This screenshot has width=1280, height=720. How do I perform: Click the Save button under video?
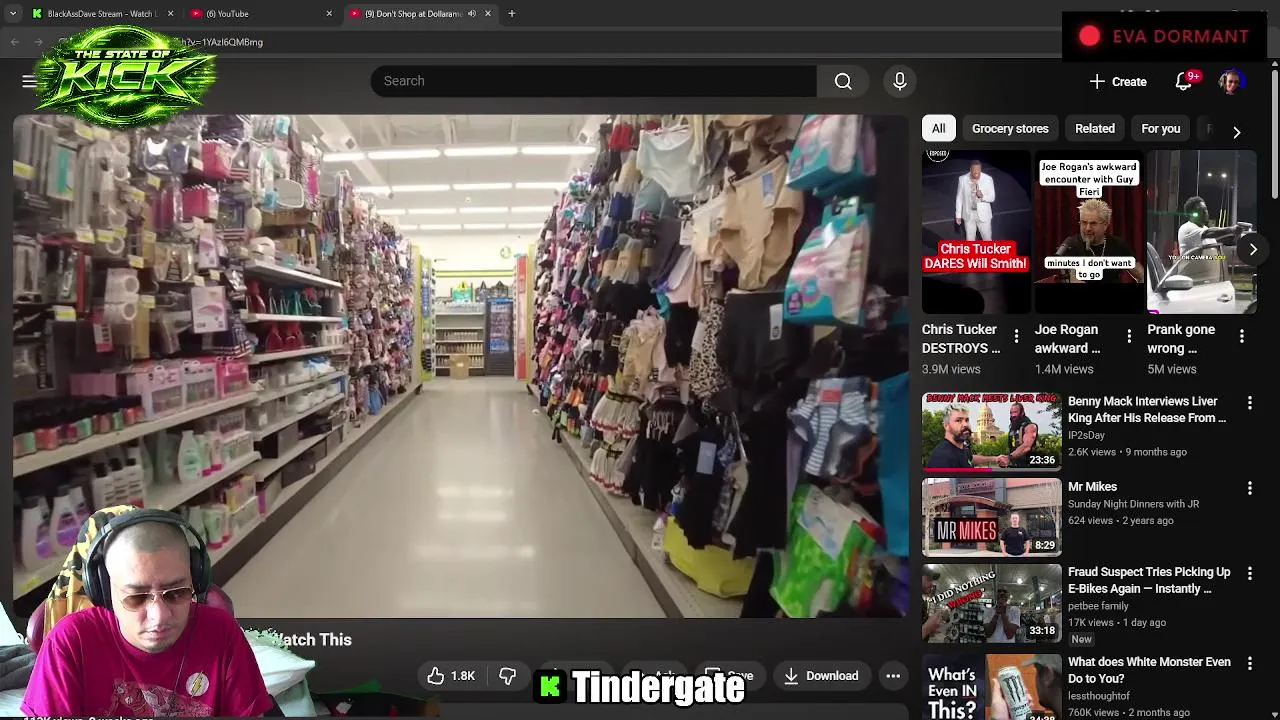(x=729, y=676)
